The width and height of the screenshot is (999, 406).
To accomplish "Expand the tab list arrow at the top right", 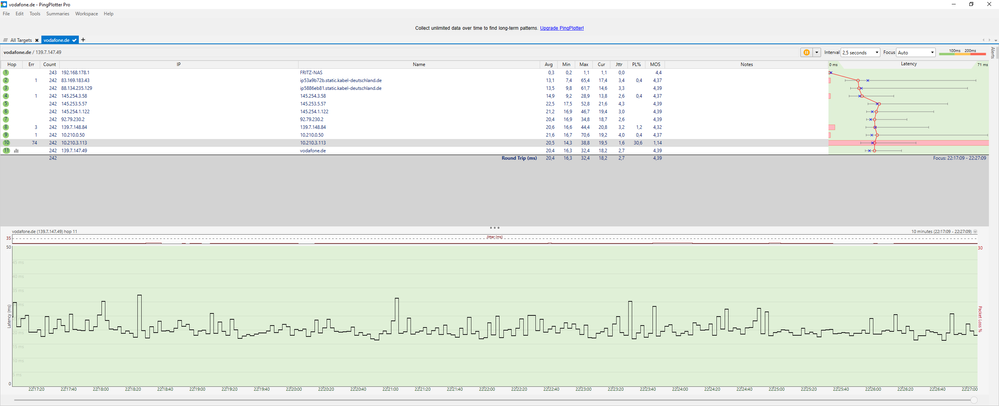I will coord(994,40).
